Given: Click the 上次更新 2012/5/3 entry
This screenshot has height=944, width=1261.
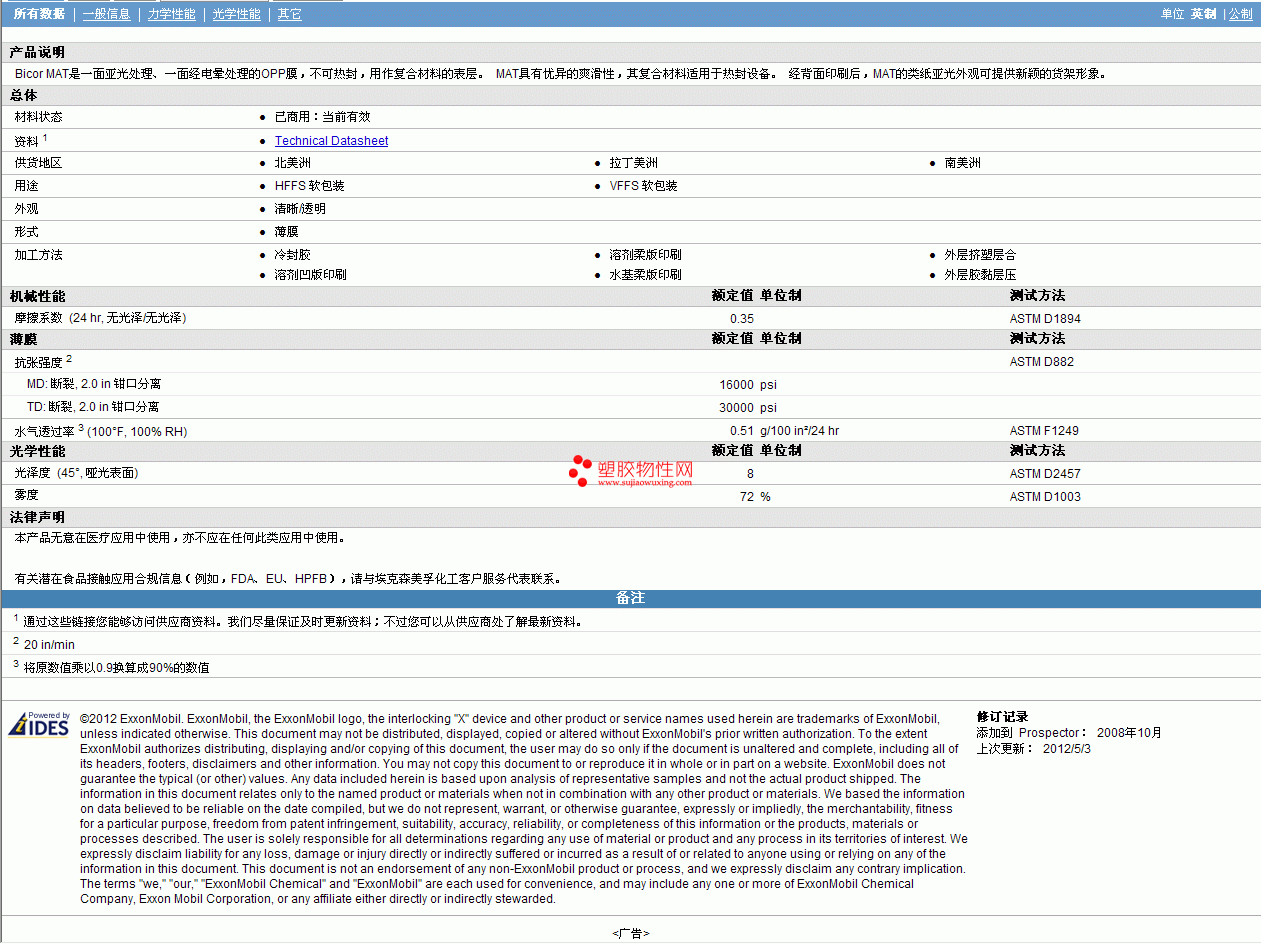Looking at the screenshot, I should click(x=1033, y=748).
